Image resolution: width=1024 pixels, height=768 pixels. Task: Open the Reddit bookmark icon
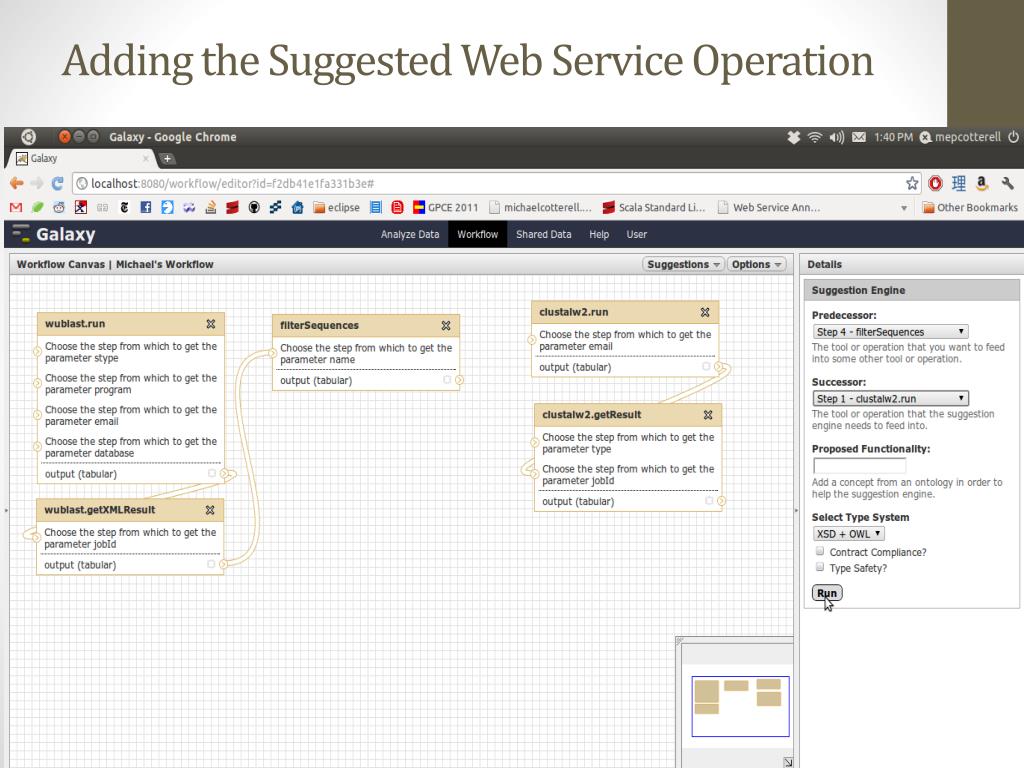click(59, 208)
